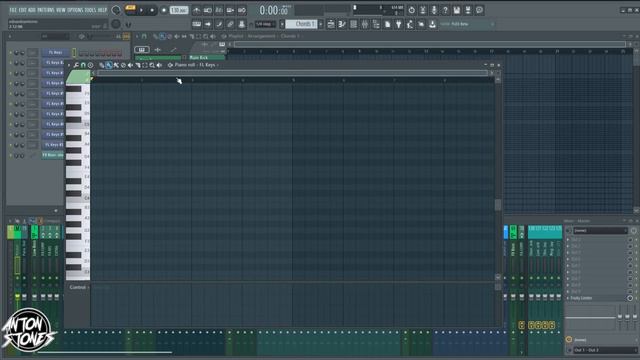Mute the top FL Keys channel LED
This screenshot has height=360, width=640.
coord(11,53)
